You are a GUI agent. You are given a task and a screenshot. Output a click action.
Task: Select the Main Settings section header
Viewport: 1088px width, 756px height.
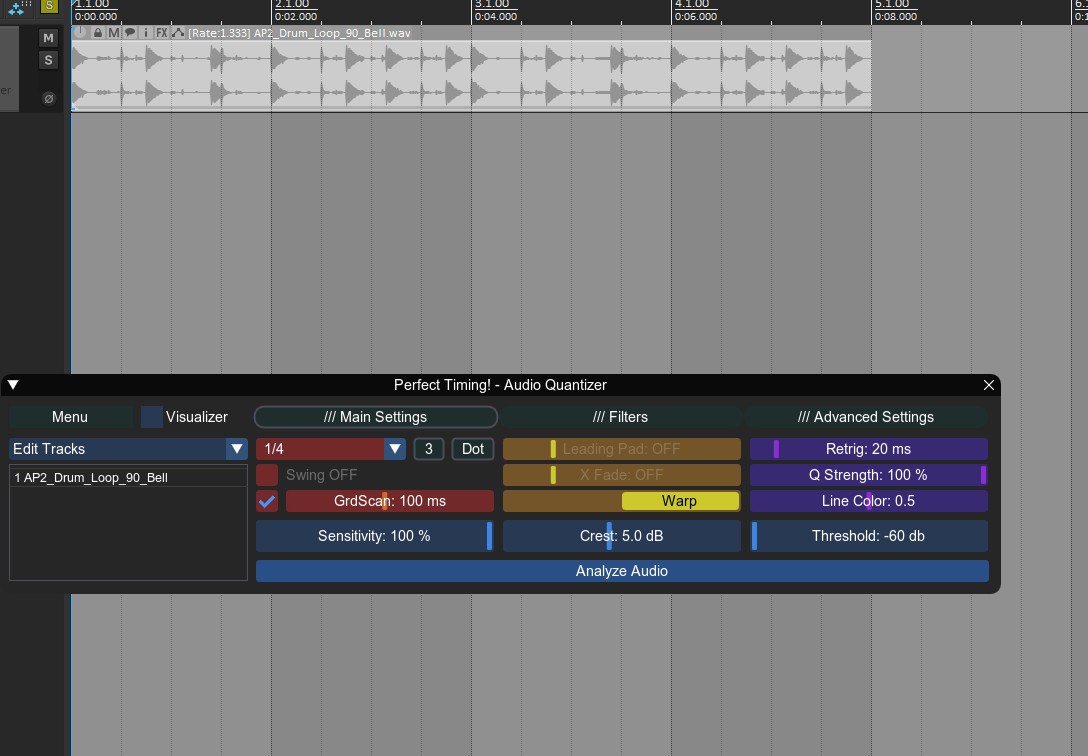(375, 417)
